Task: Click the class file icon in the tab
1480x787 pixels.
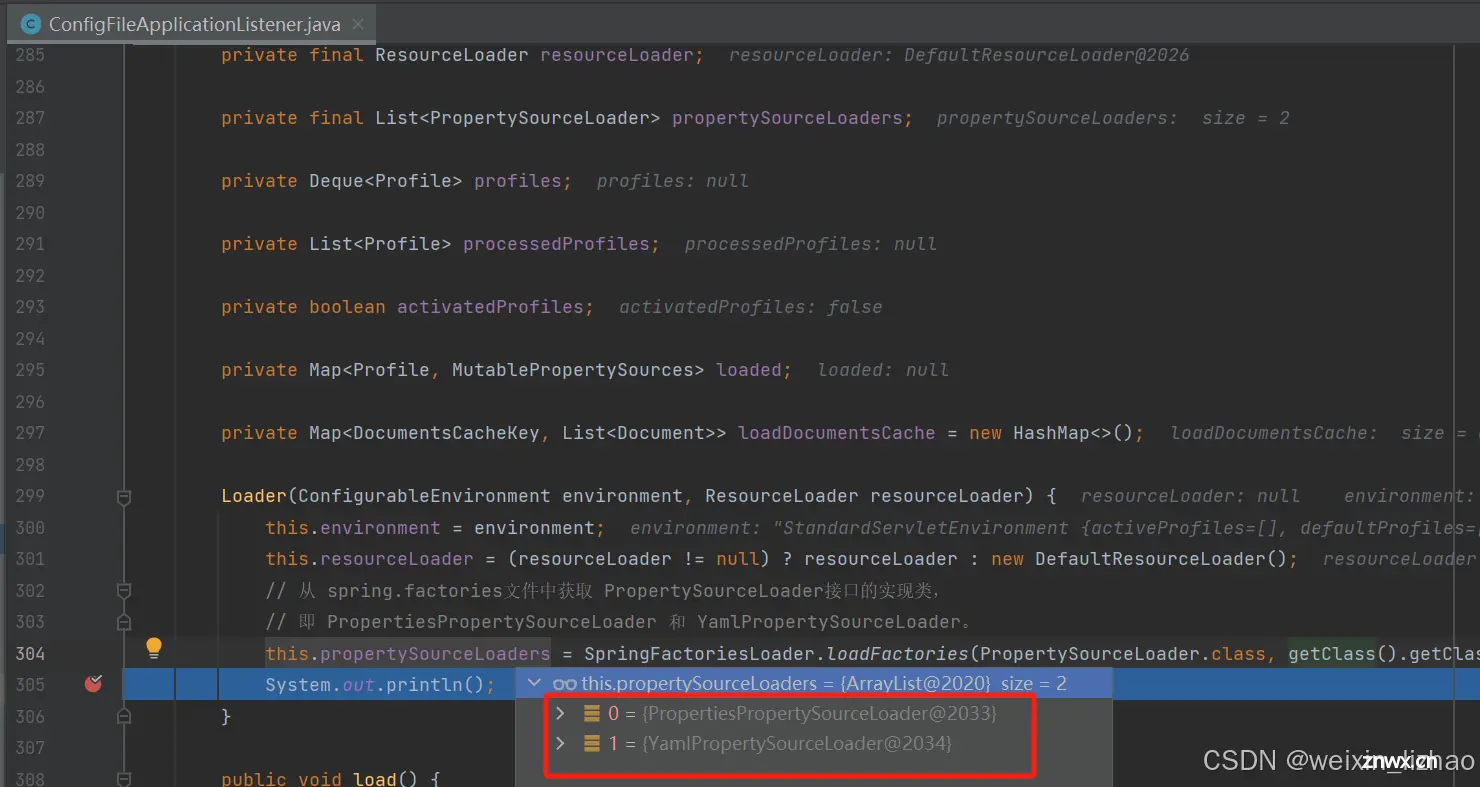Action: point(31,24)
